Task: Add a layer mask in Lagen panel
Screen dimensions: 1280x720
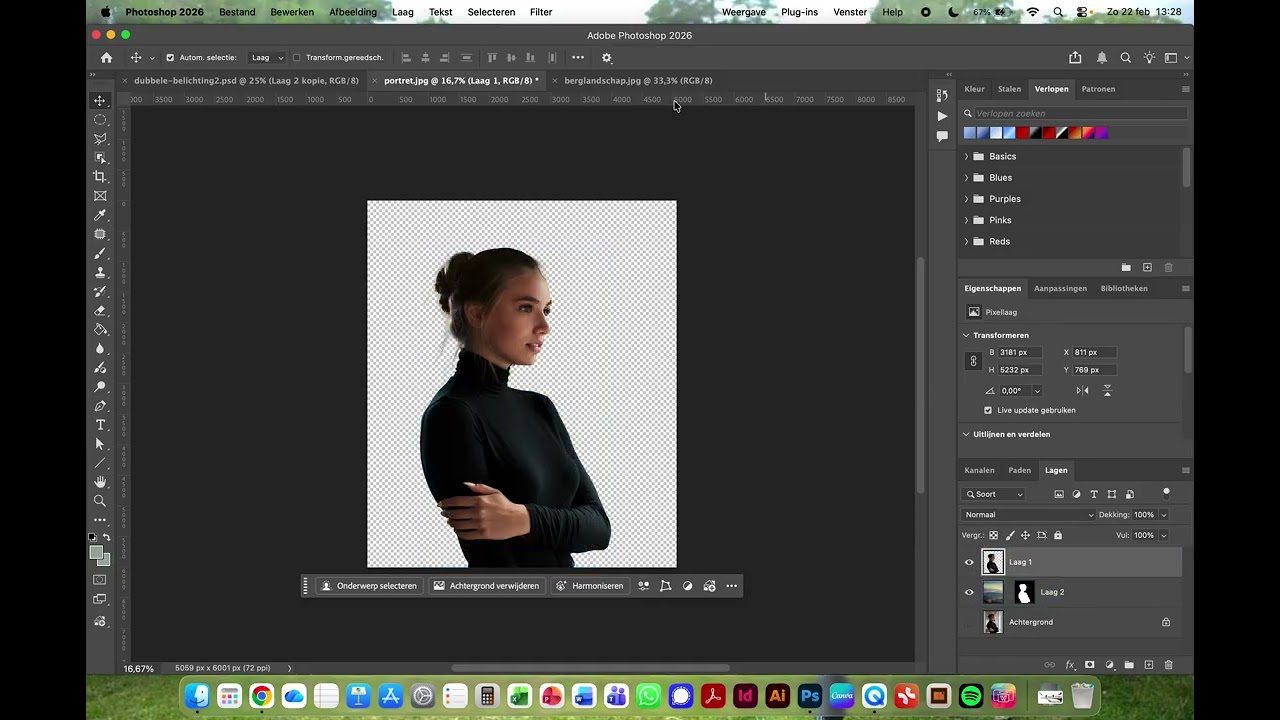Action: click(x=1090, y=665)
